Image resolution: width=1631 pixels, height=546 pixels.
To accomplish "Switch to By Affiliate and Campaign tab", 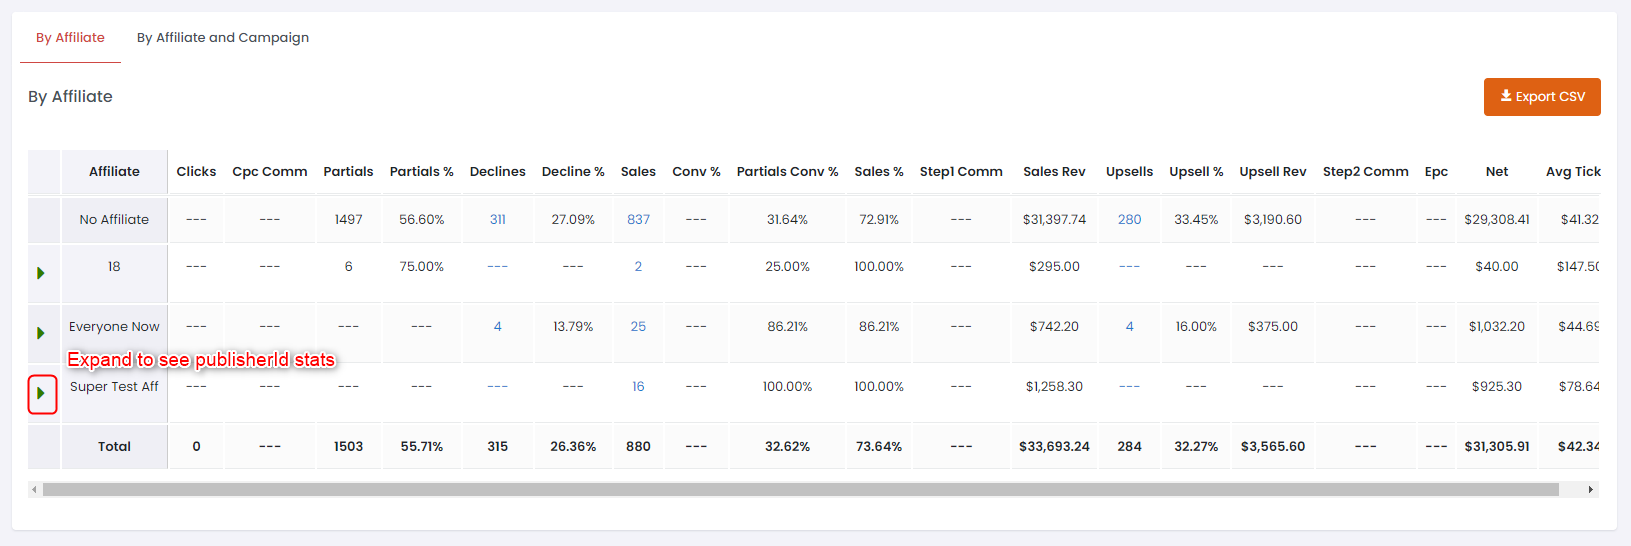I will point(223,38).
